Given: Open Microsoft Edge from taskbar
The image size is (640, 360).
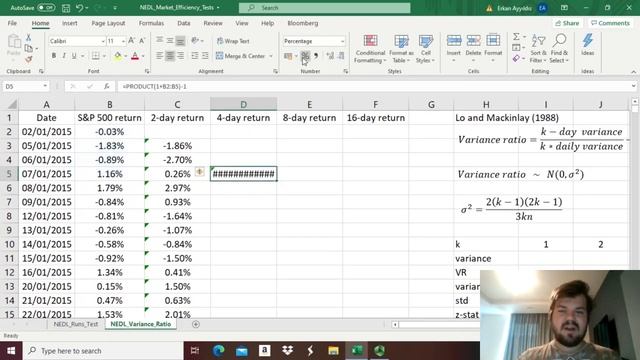Looking at the screenshot, I should [219, 351].
